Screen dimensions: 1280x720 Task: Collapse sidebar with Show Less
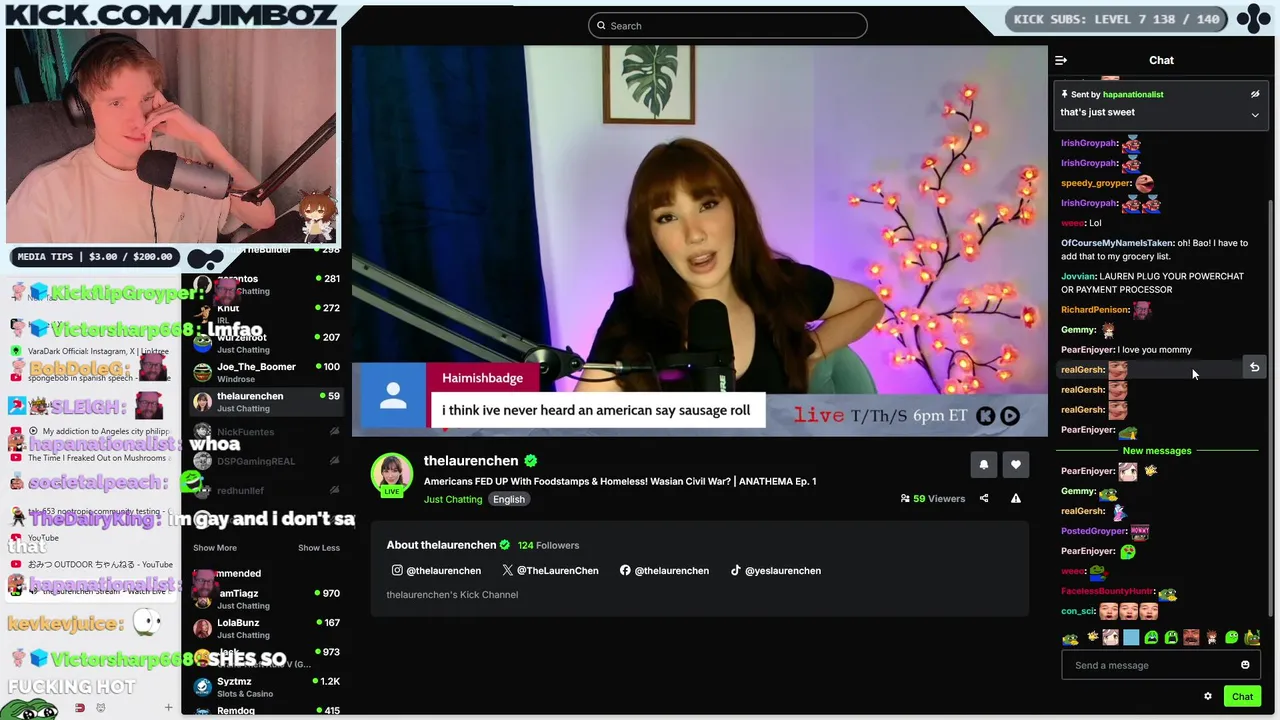pos(319,548)
